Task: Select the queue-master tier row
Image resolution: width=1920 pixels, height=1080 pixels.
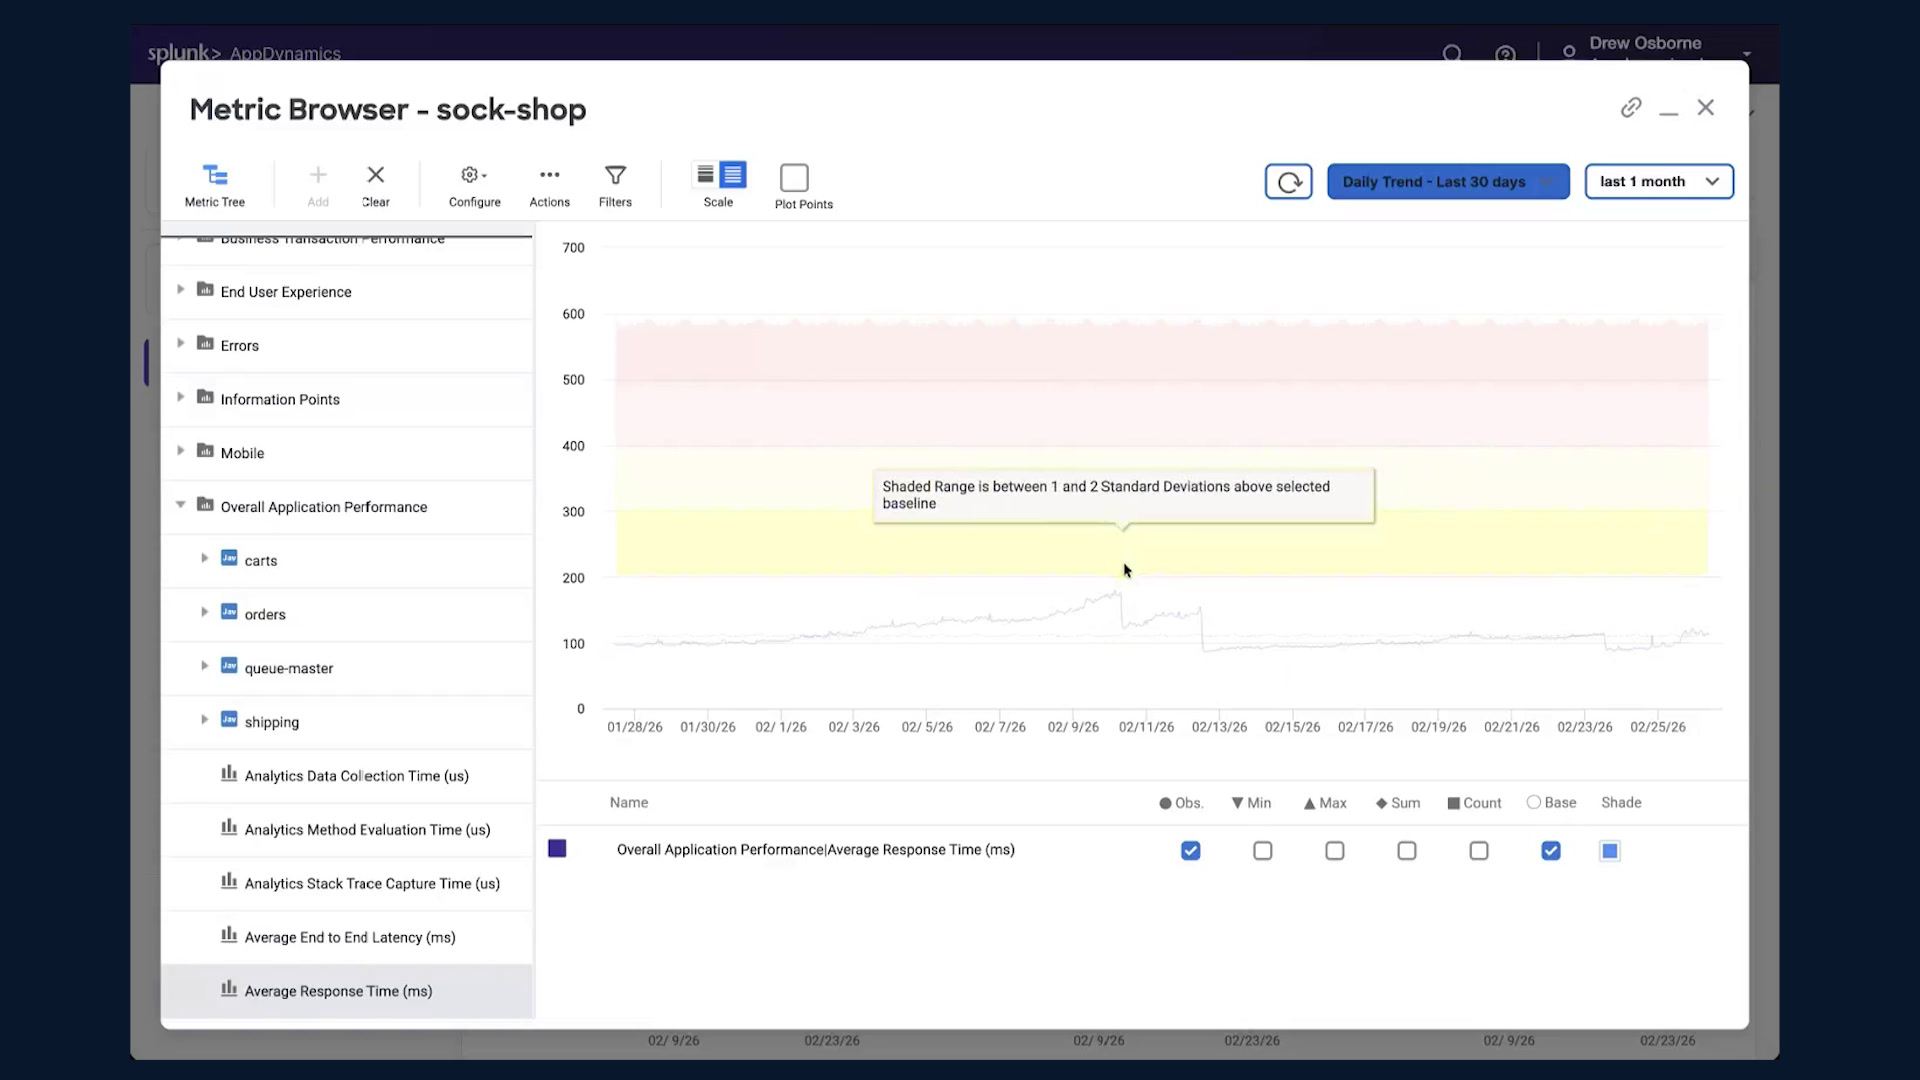Action: 347,668
